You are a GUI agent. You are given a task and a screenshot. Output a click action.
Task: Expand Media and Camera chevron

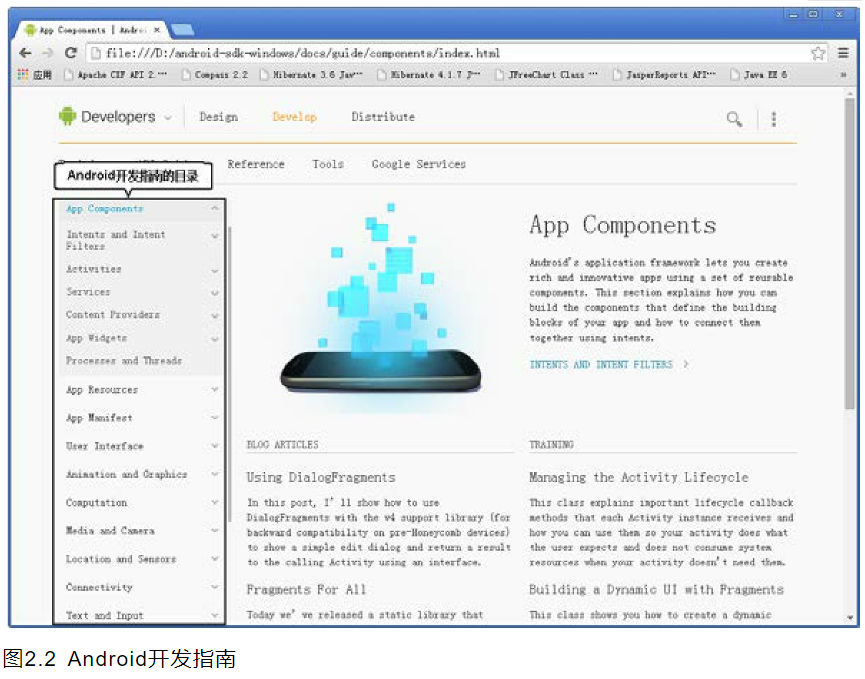point(215,531)
